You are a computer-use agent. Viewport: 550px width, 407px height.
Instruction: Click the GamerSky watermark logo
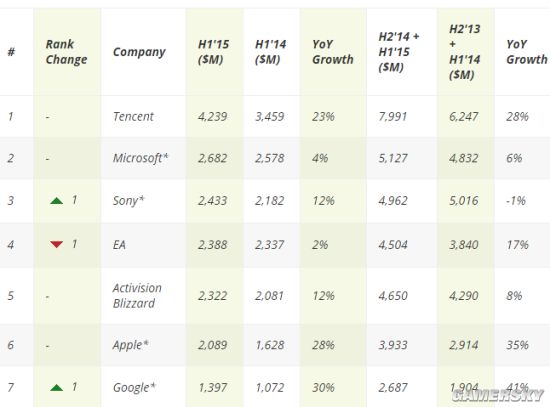tap(497, 395)
